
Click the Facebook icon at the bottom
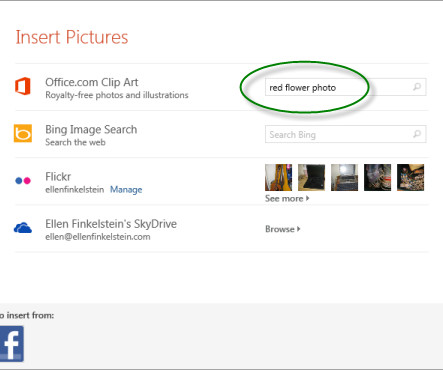[11, 344]
